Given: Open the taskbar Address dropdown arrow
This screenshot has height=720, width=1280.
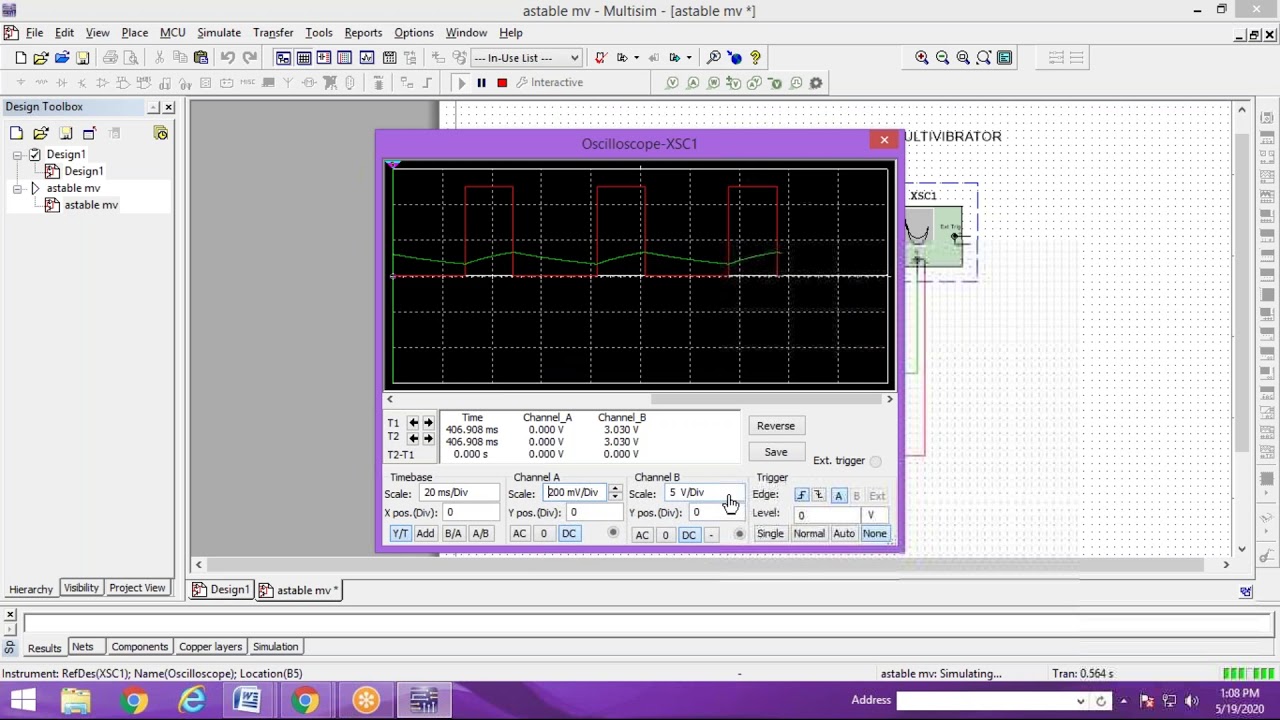Looking at the screenshot, I should coord(1080,701).
